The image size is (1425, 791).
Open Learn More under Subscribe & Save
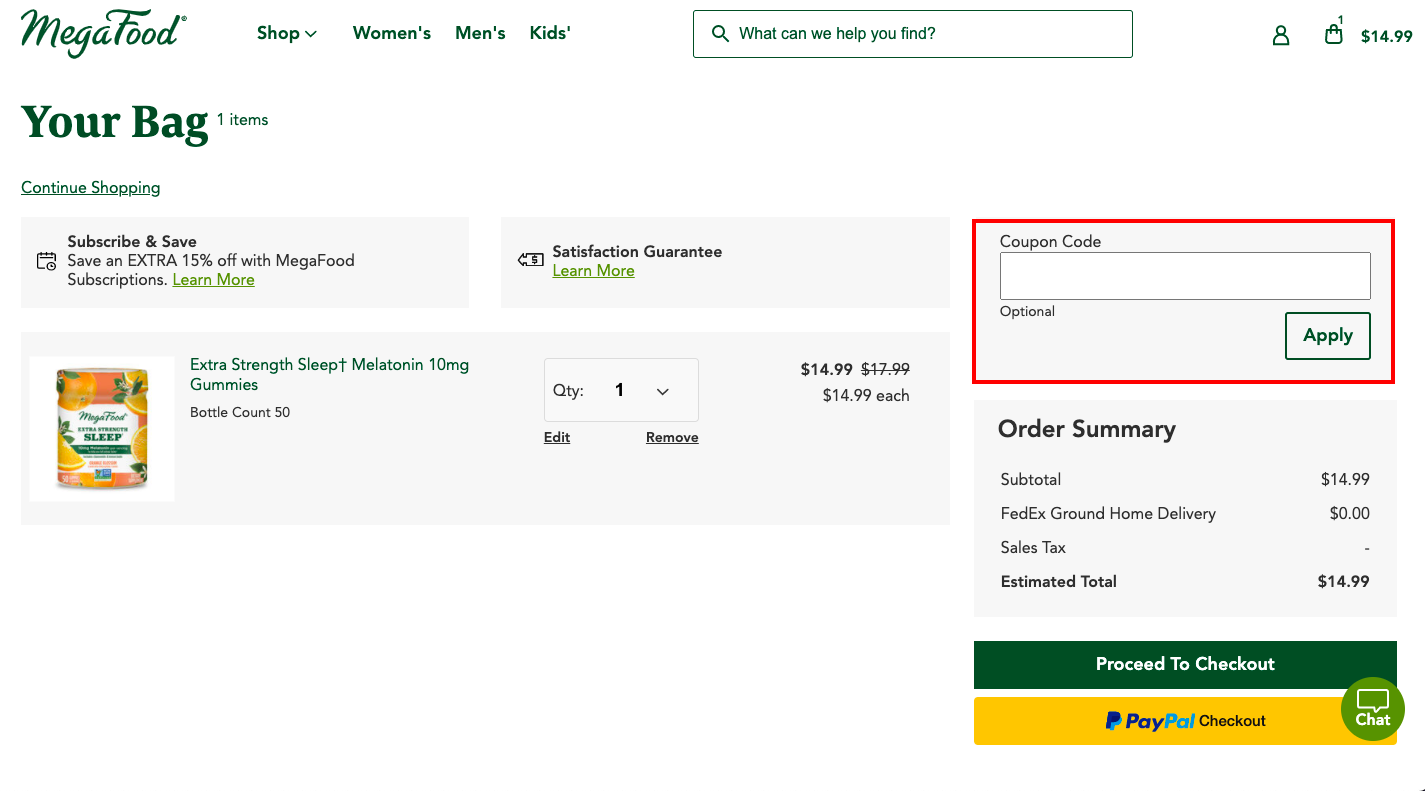tap(214, 280)
